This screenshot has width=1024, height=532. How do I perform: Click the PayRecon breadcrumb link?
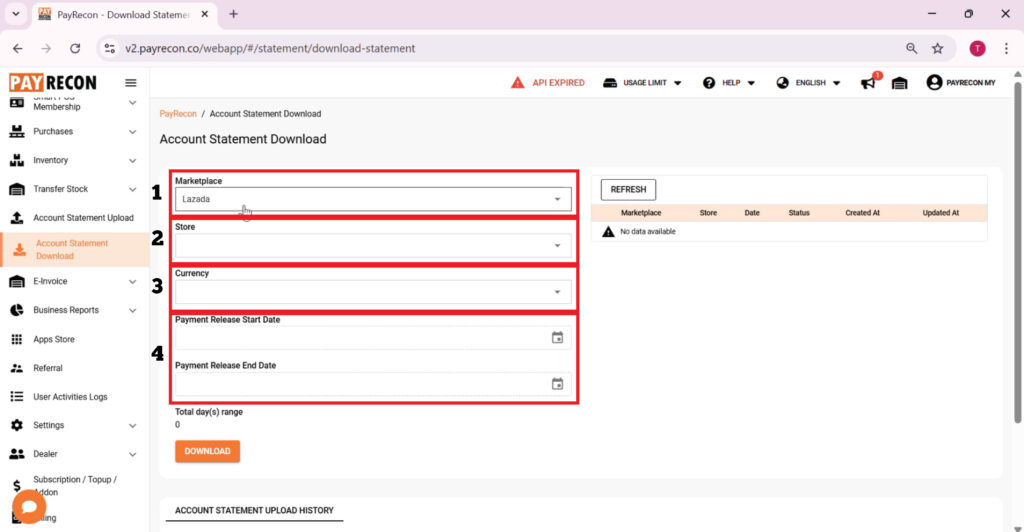[x=178, y=114]
